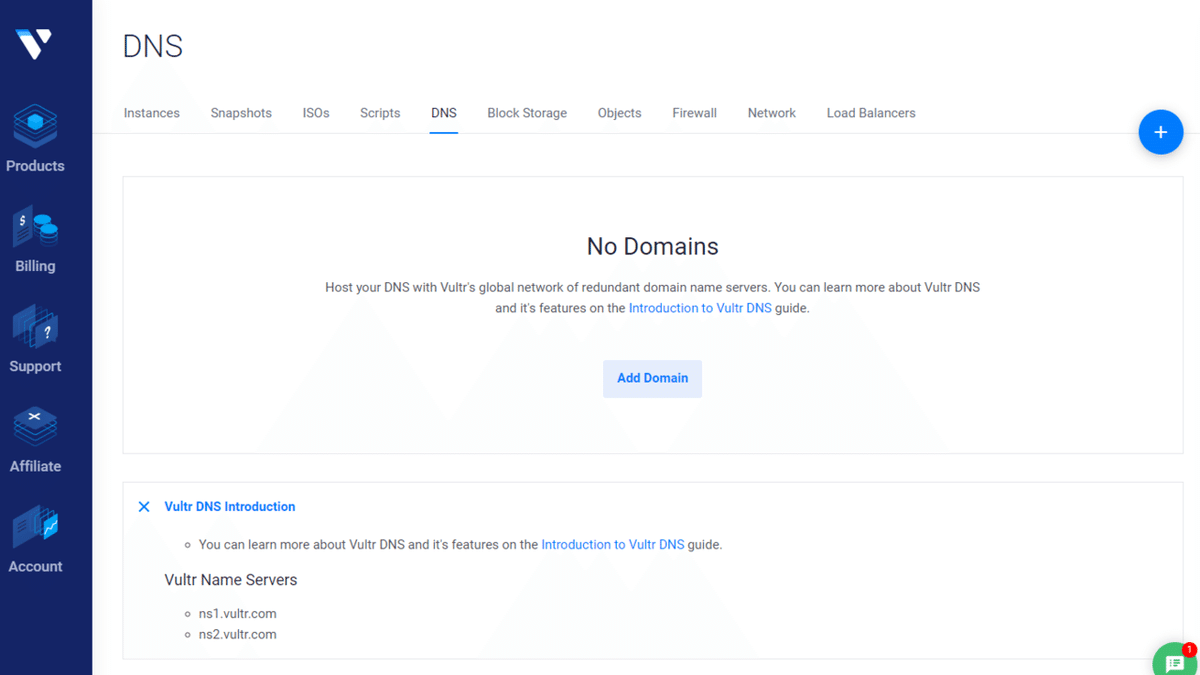Click the blue plus deploy button
This screenshot has width=1200, height=675.
pos(1160,132)
